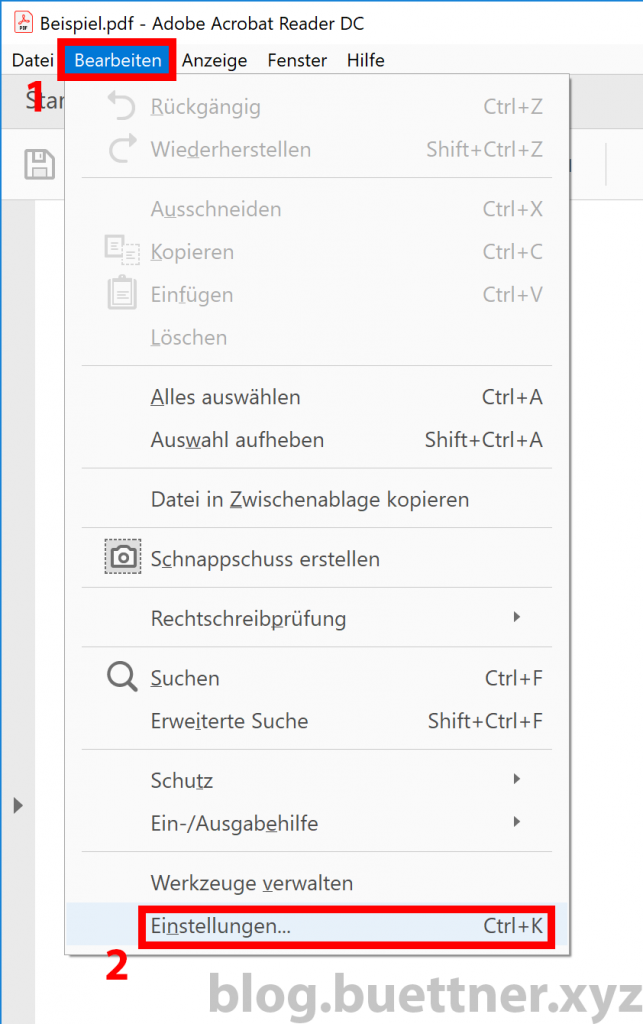Screen dimensions: 643x1024
Task: Click the camera icon for Schnappschuss erstellen
Action: pos(122,555)
